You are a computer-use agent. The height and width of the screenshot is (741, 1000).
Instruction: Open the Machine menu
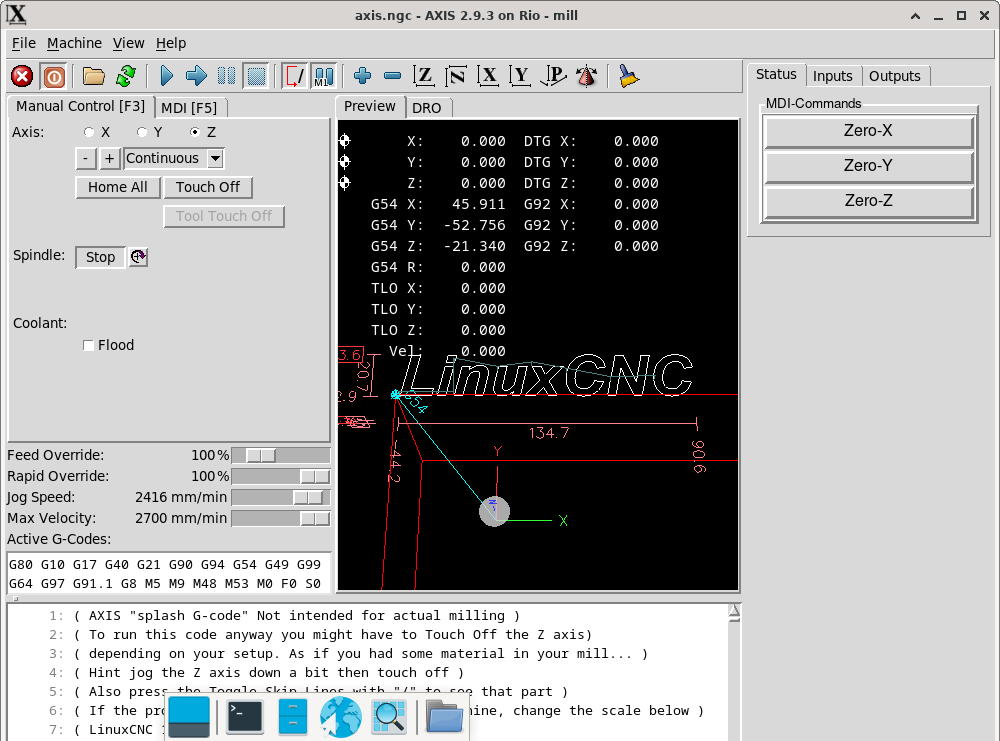[74, 43]
